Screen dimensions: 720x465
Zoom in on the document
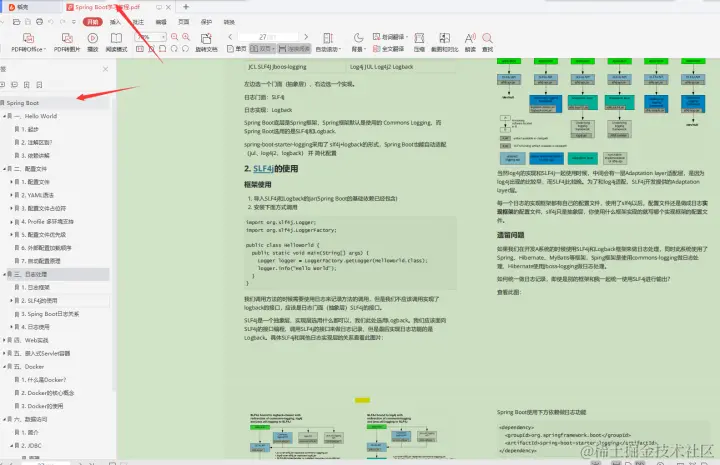(186, 37)
